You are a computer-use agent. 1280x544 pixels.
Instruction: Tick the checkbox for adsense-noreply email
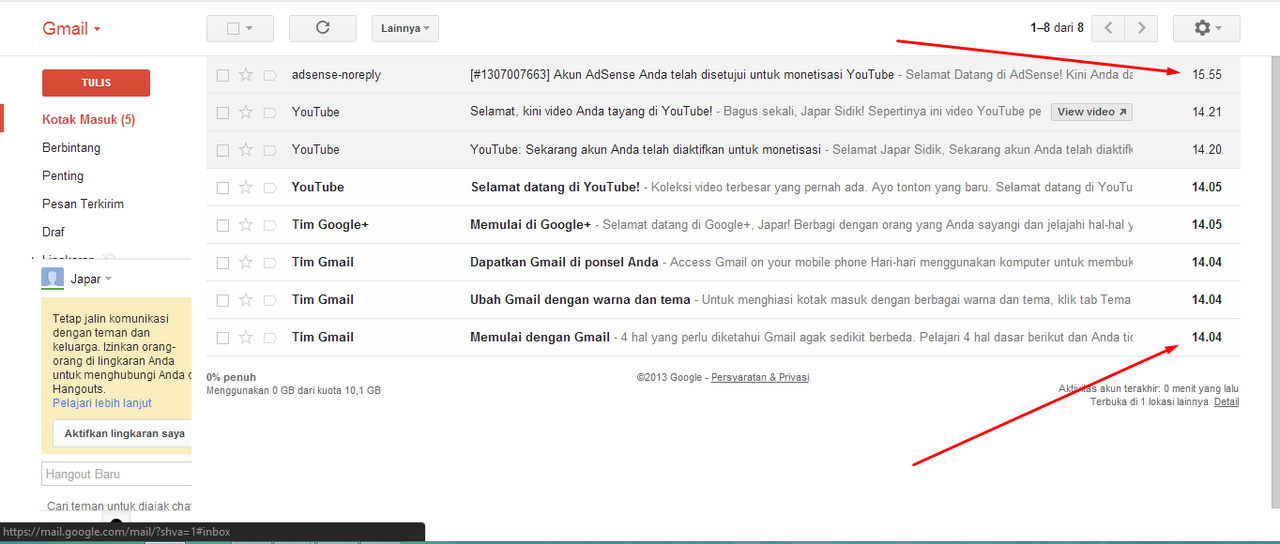click(x=223, y=75)
